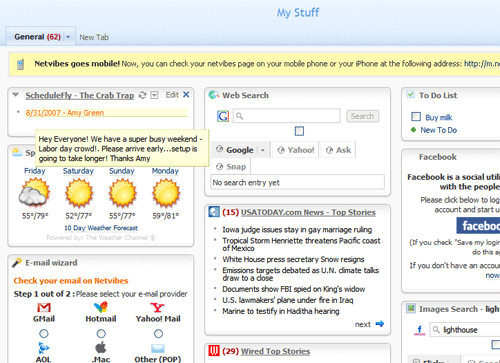This screenshot has height=363, width=500.
Task: Switch to the Ask search tab
Action: [338, 150]
